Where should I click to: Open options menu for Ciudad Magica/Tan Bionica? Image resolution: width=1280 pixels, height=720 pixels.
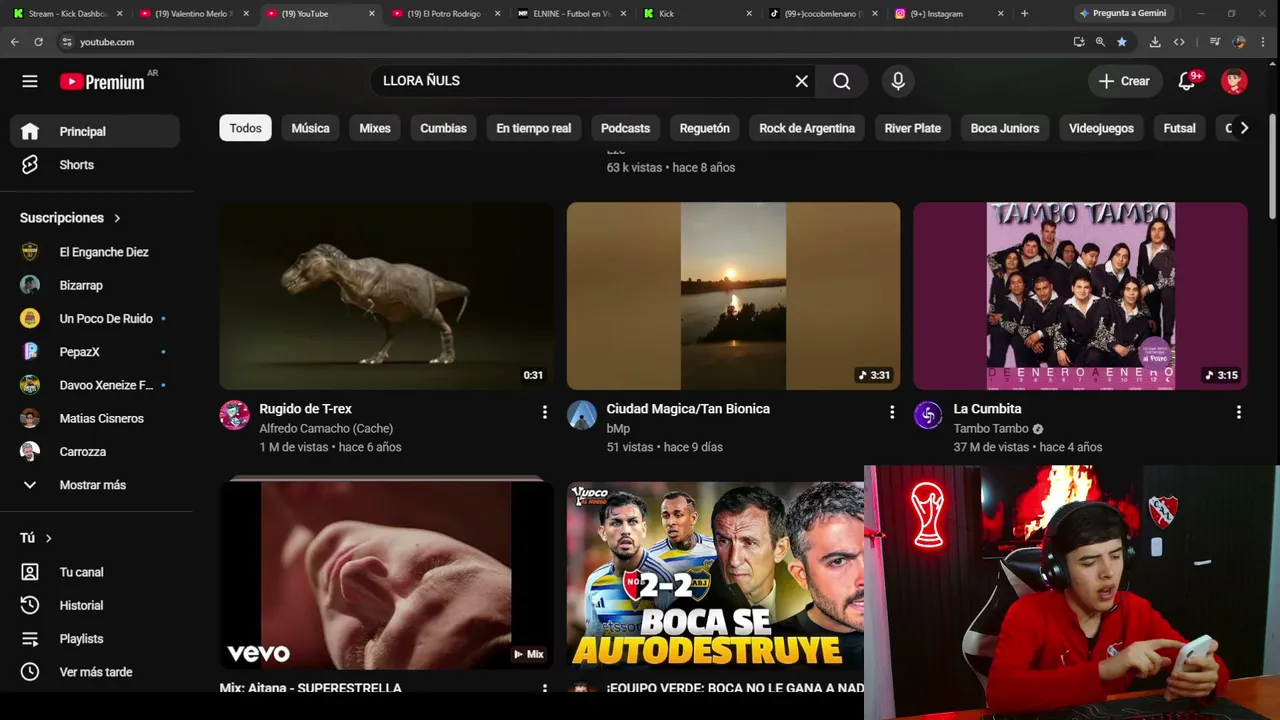pos(892,412)
